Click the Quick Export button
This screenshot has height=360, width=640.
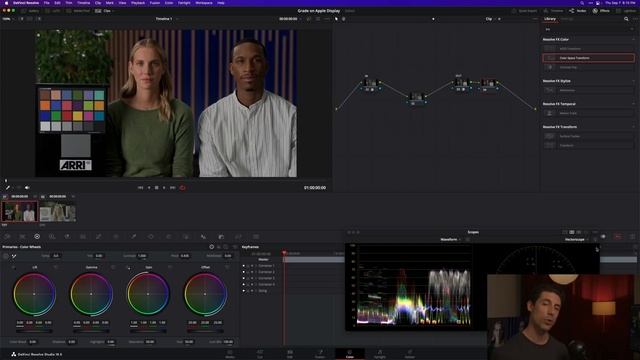[x=524, y=11]
